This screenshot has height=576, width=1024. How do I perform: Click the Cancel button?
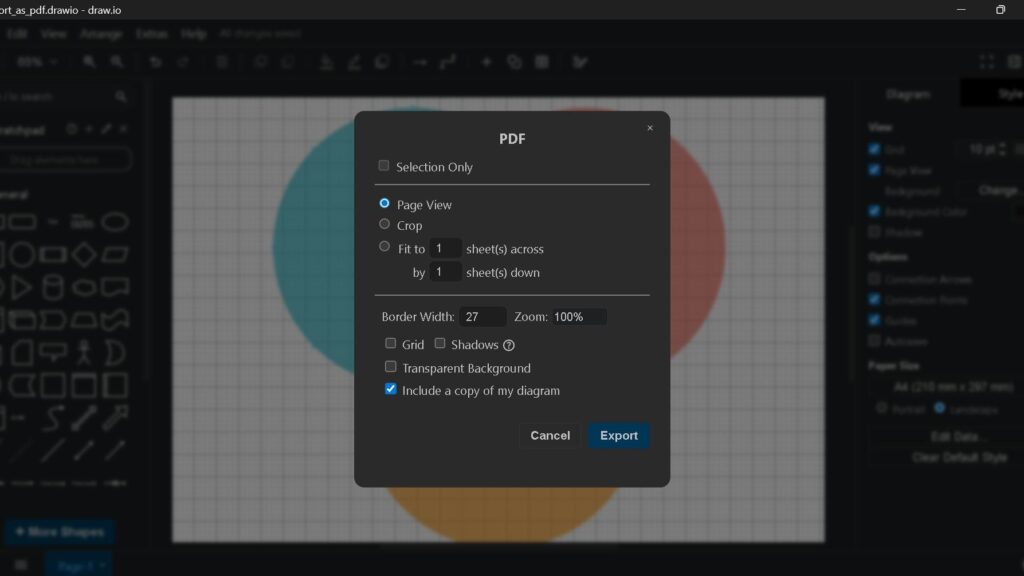coord(550,436)
